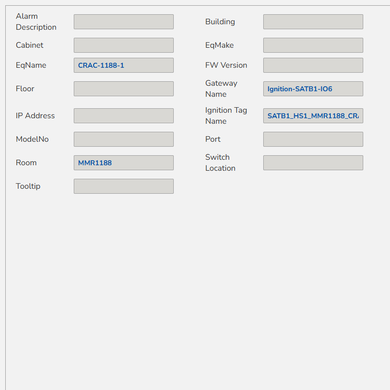The width and height of the screenshot is (390, 390).
Task: Click the Ignition Tag Name field
Action: pyautogui.click(x=313, y=116)
